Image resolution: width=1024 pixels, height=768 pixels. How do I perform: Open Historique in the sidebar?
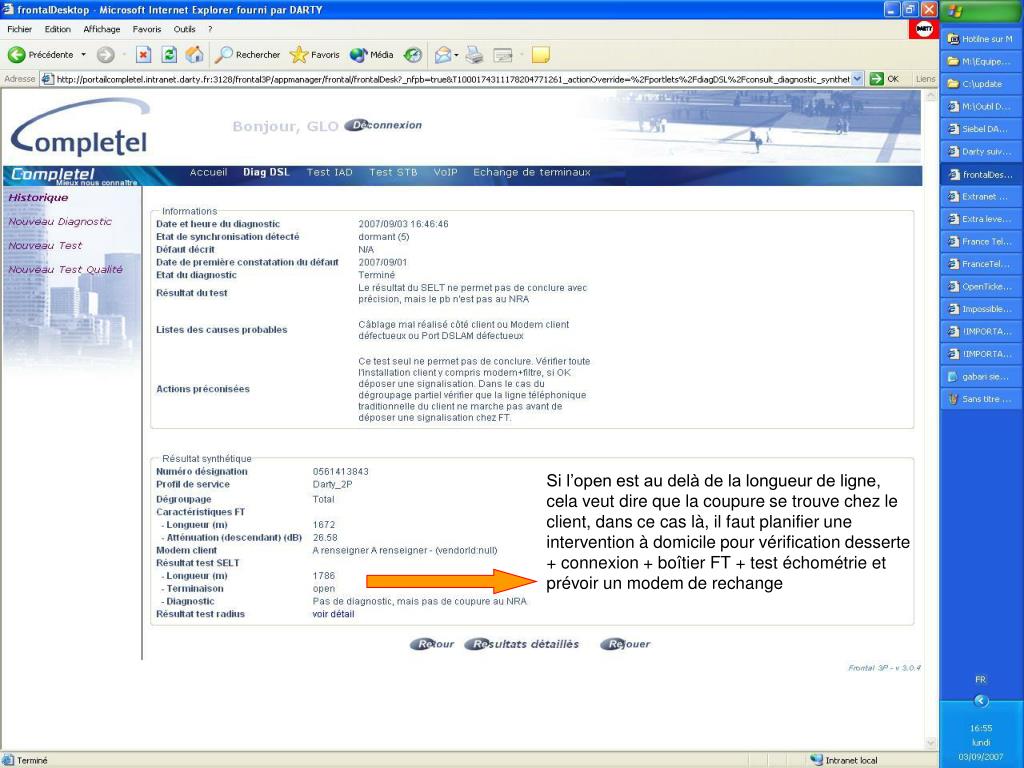tap(38, 198)
